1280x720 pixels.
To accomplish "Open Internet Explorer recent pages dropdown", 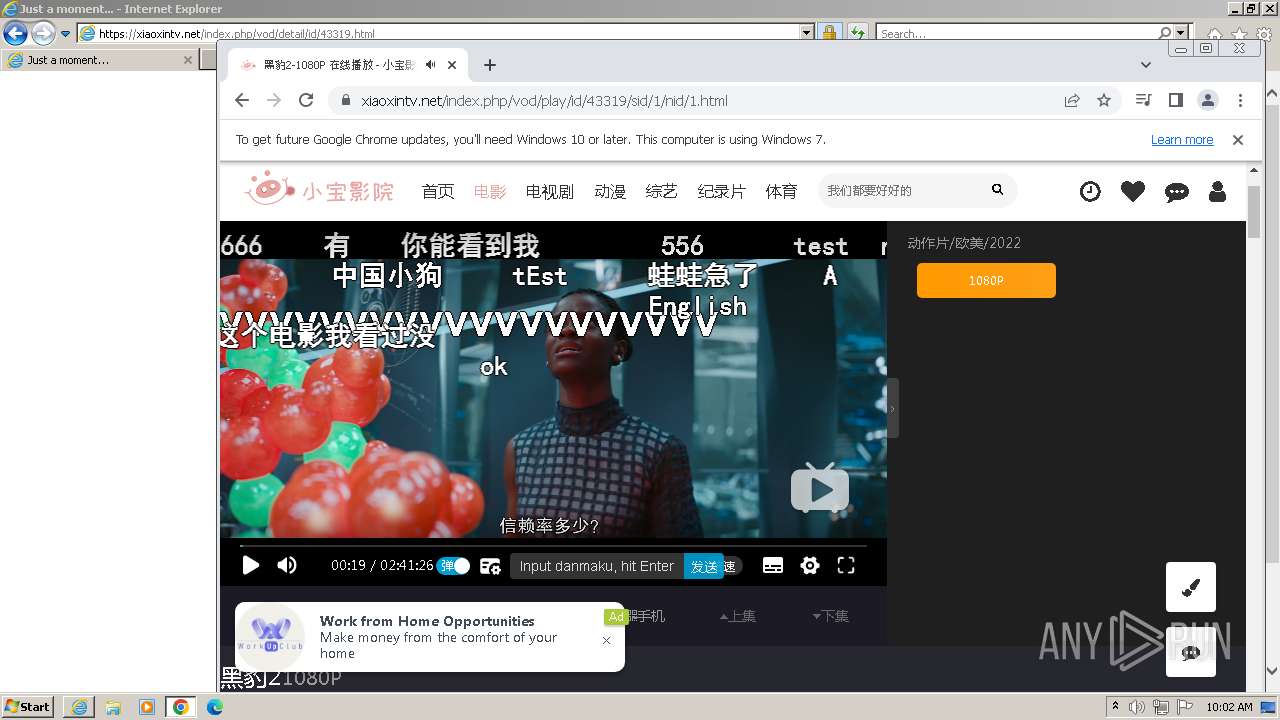I will [66, 34].
